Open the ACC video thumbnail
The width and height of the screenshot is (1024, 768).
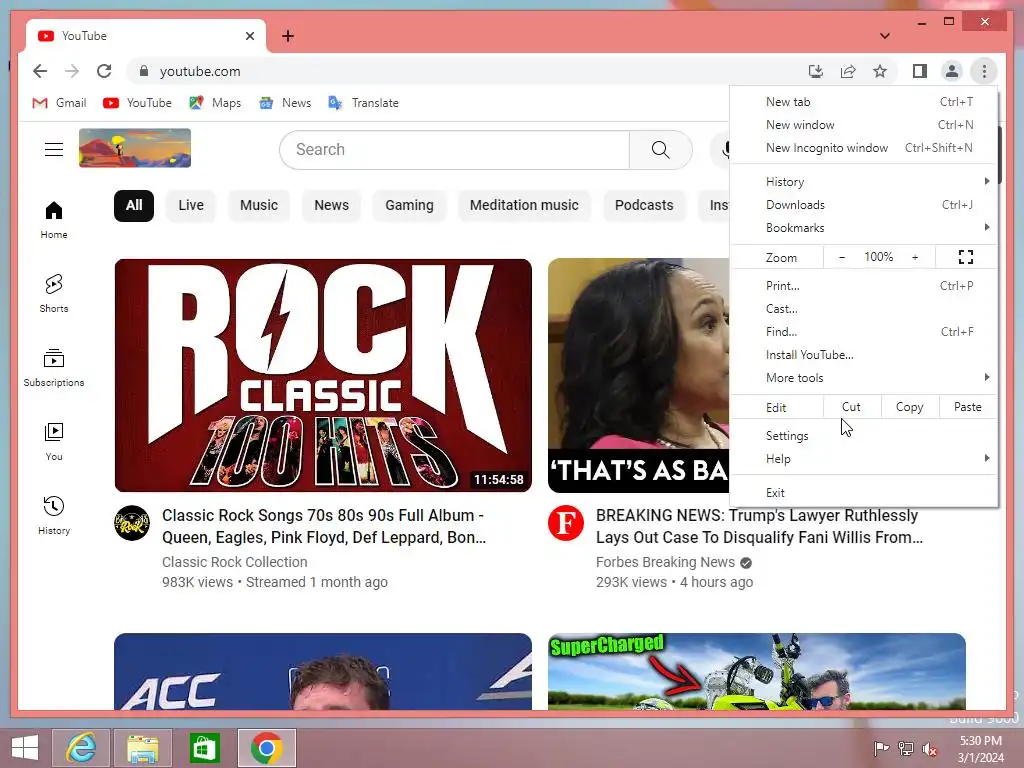323,671
